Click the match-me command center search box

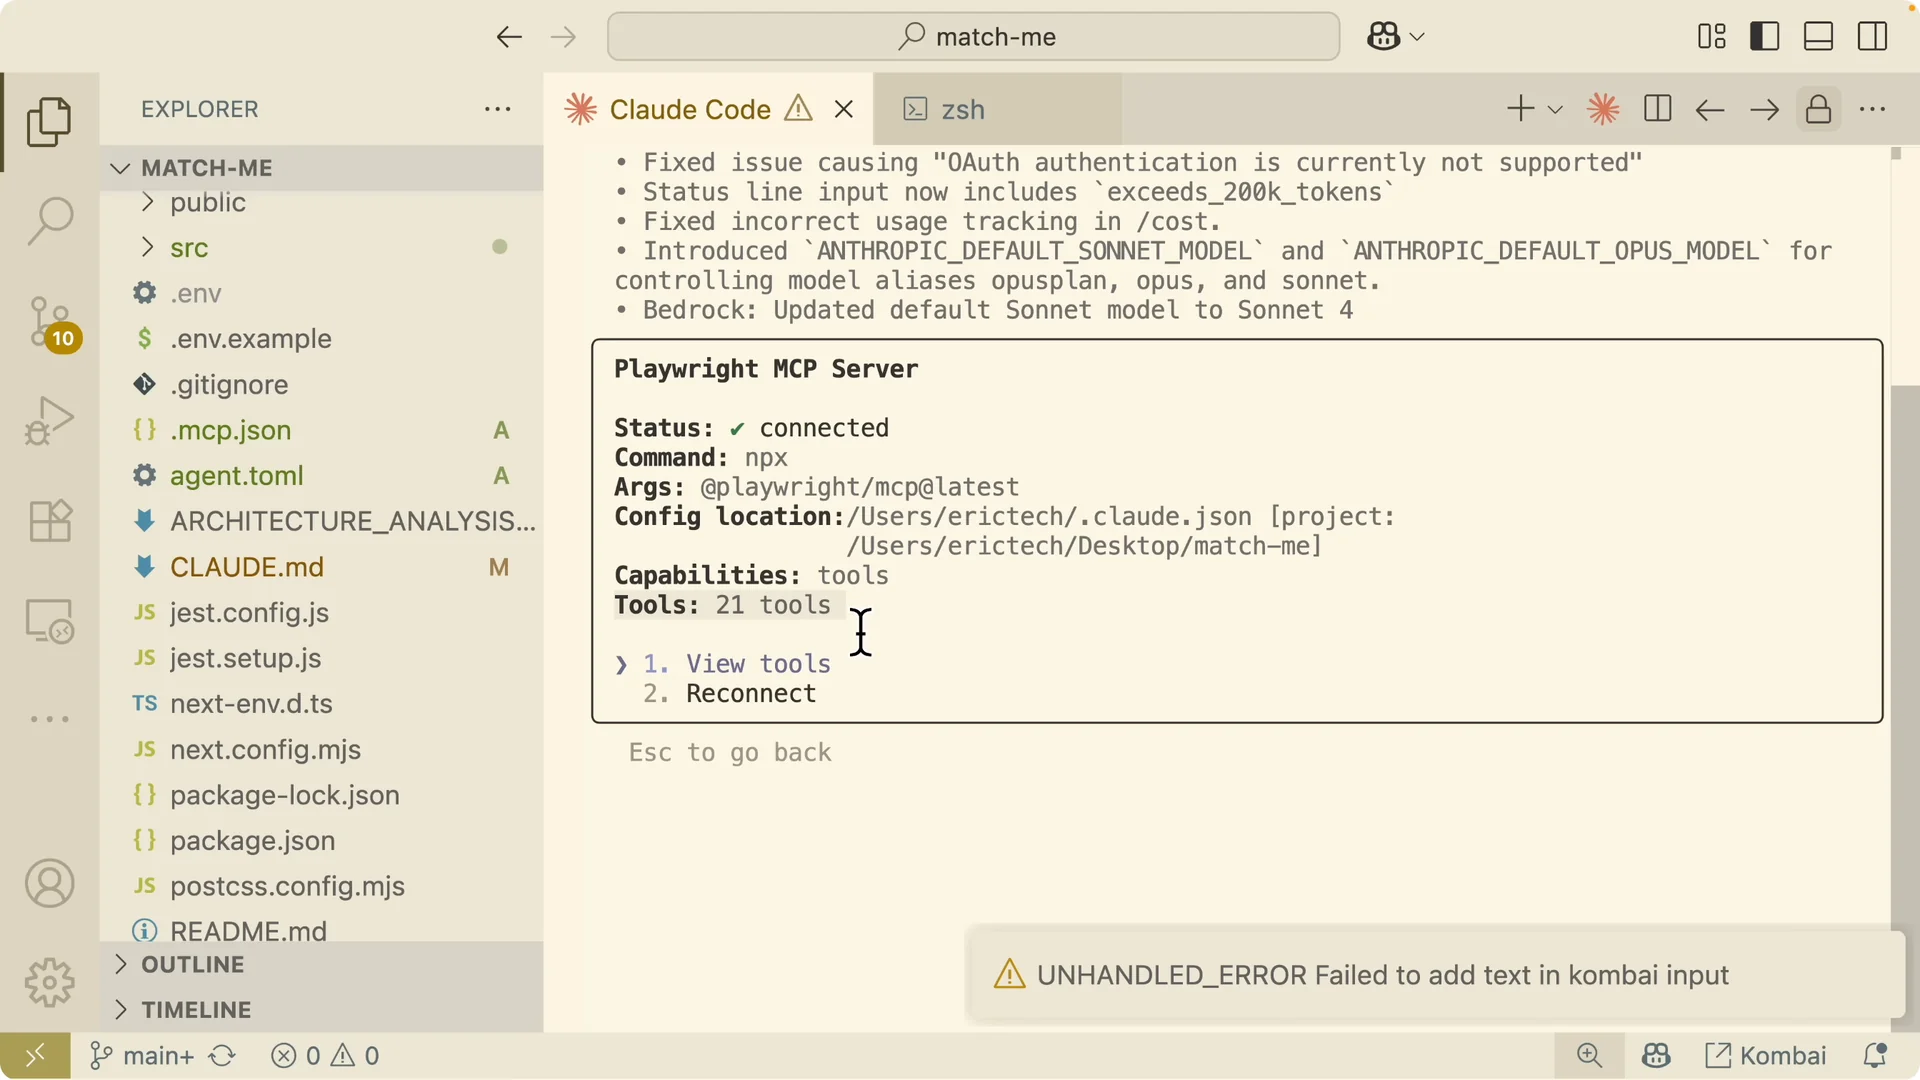[x=973, y=37]
